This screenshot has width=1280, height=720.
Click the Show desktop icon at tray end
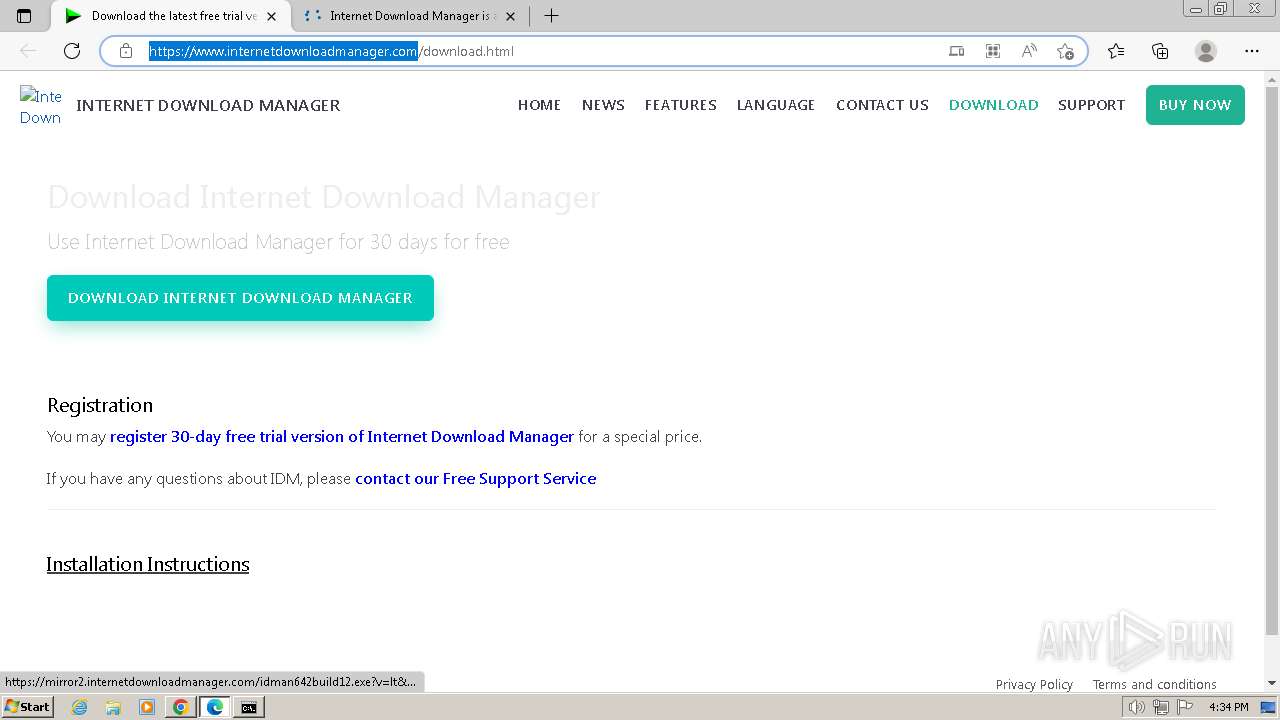point(1269,707)
